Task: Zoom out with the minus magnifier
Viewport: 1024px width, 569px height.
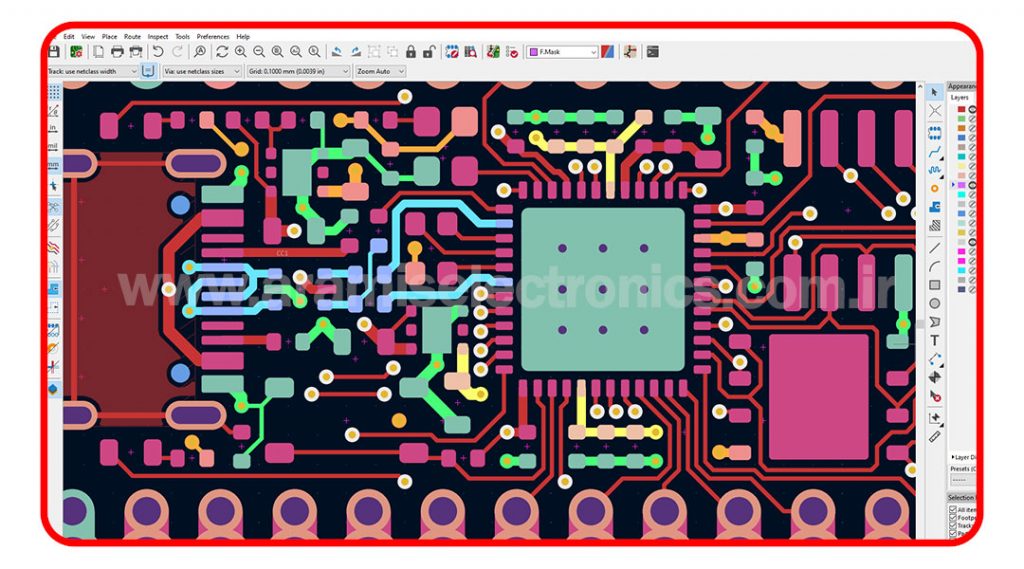Action: (259, 52)
